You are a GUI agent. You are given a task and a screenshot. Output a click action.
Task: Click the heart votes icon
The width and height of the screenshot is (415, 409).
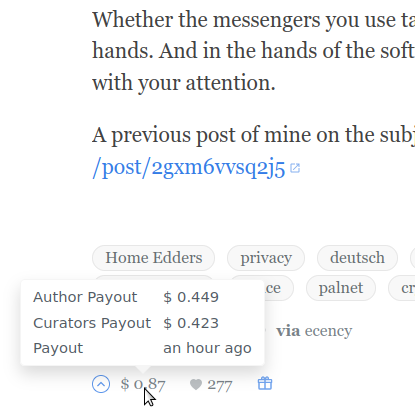[196, 385]
